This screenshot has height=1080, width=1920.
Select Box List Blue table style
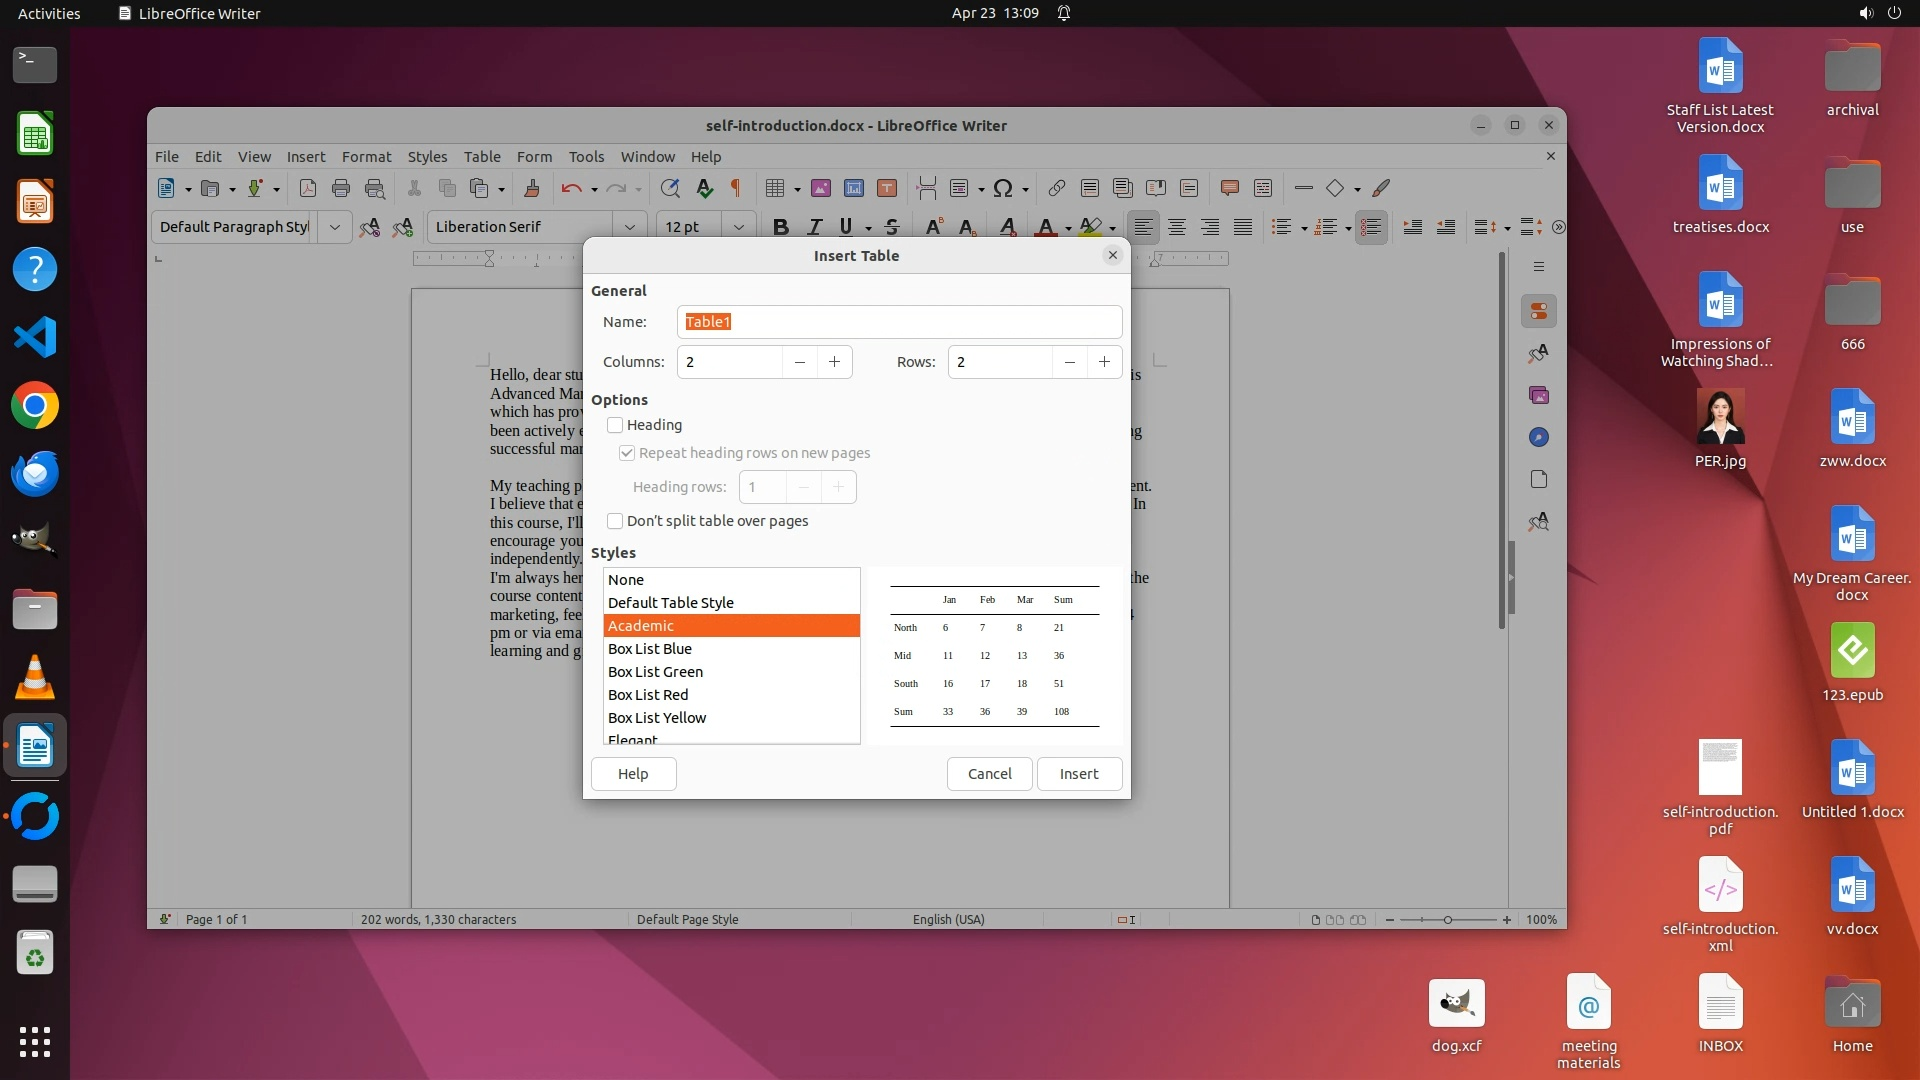pos(650,649)
